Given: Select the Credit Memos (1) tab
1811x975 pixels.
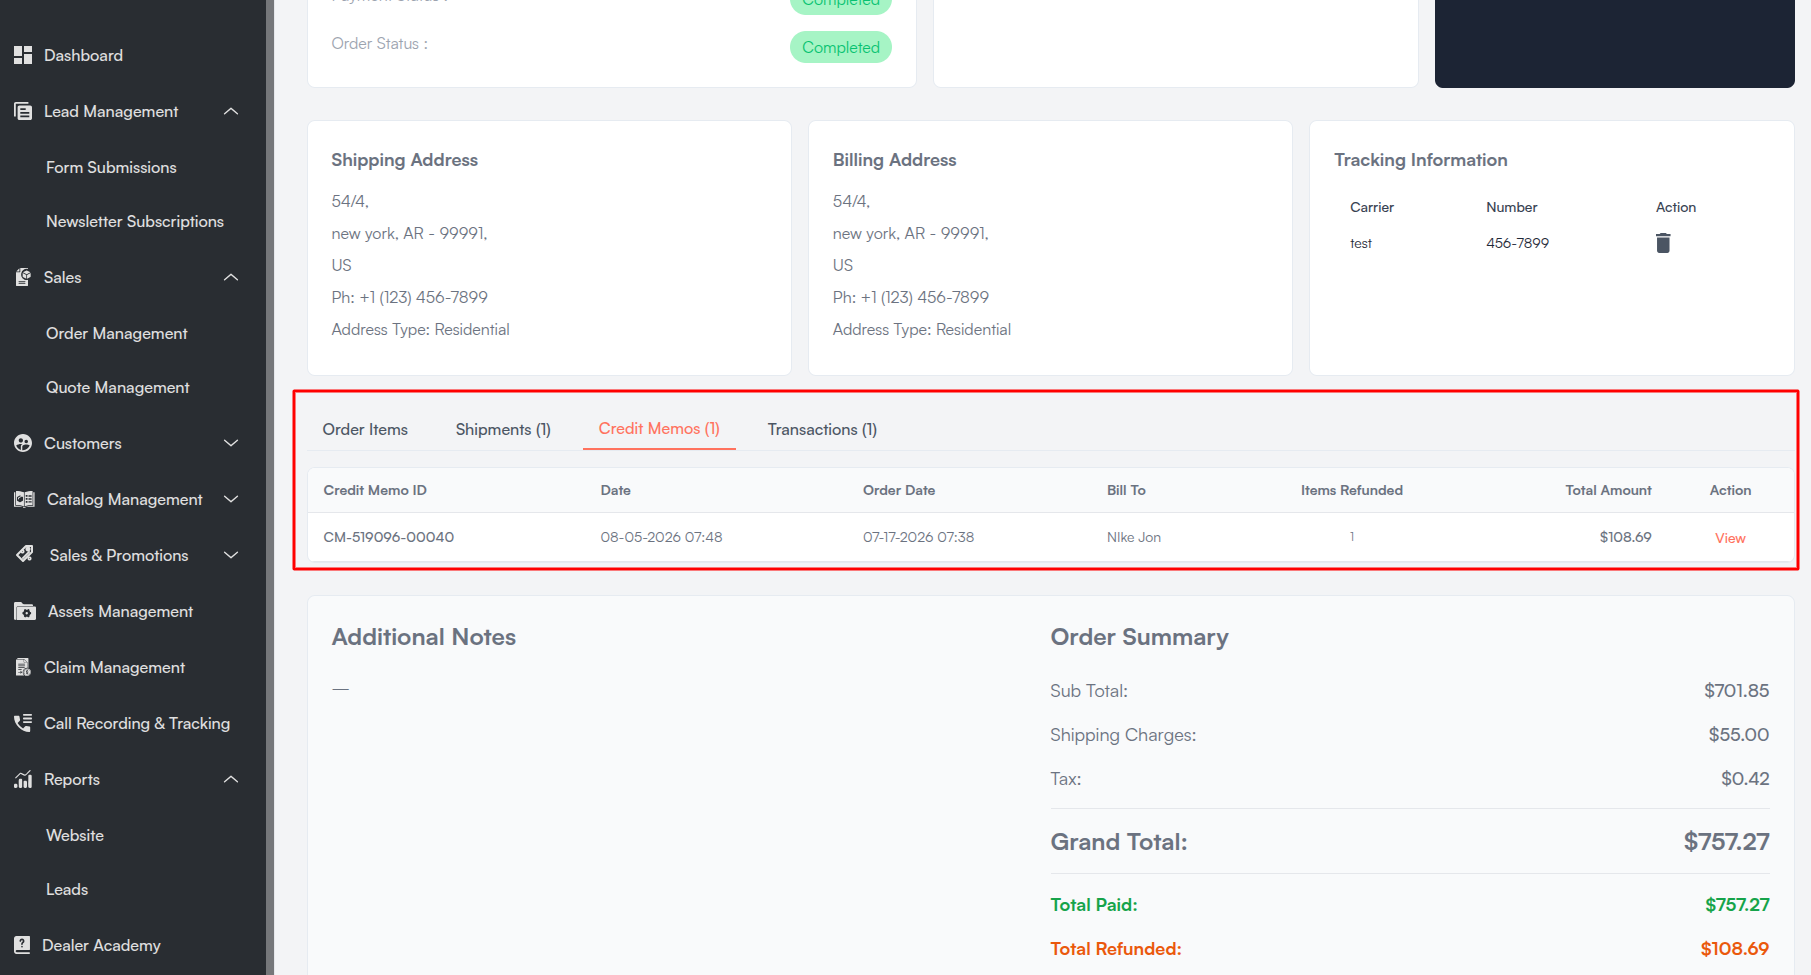Looking at the screenshot, I should (x=659, y=428).
